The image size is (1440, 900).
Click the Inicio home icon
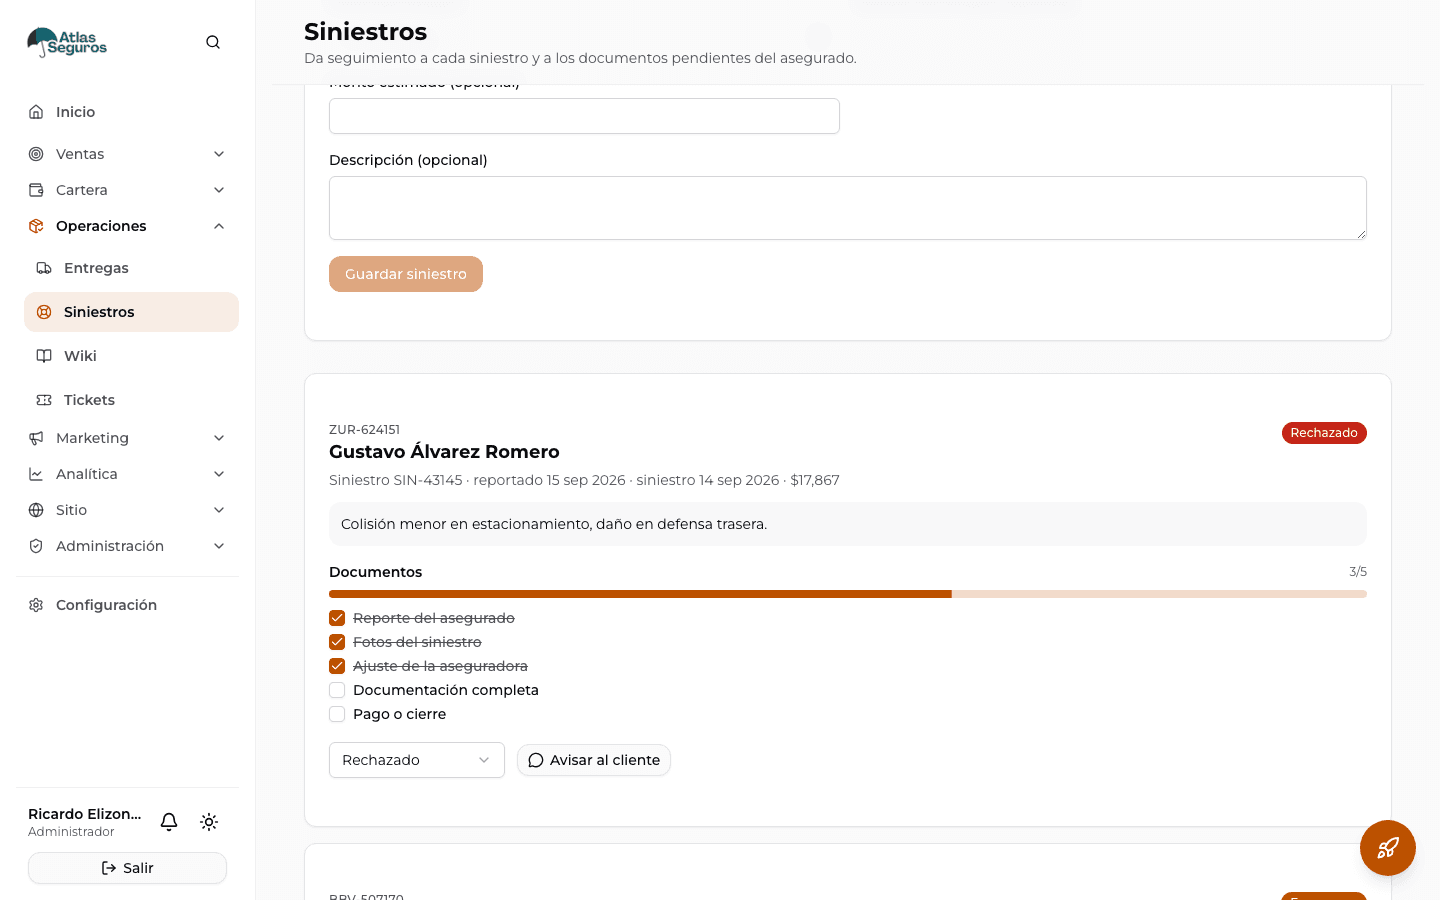click(x=36, y=112)
